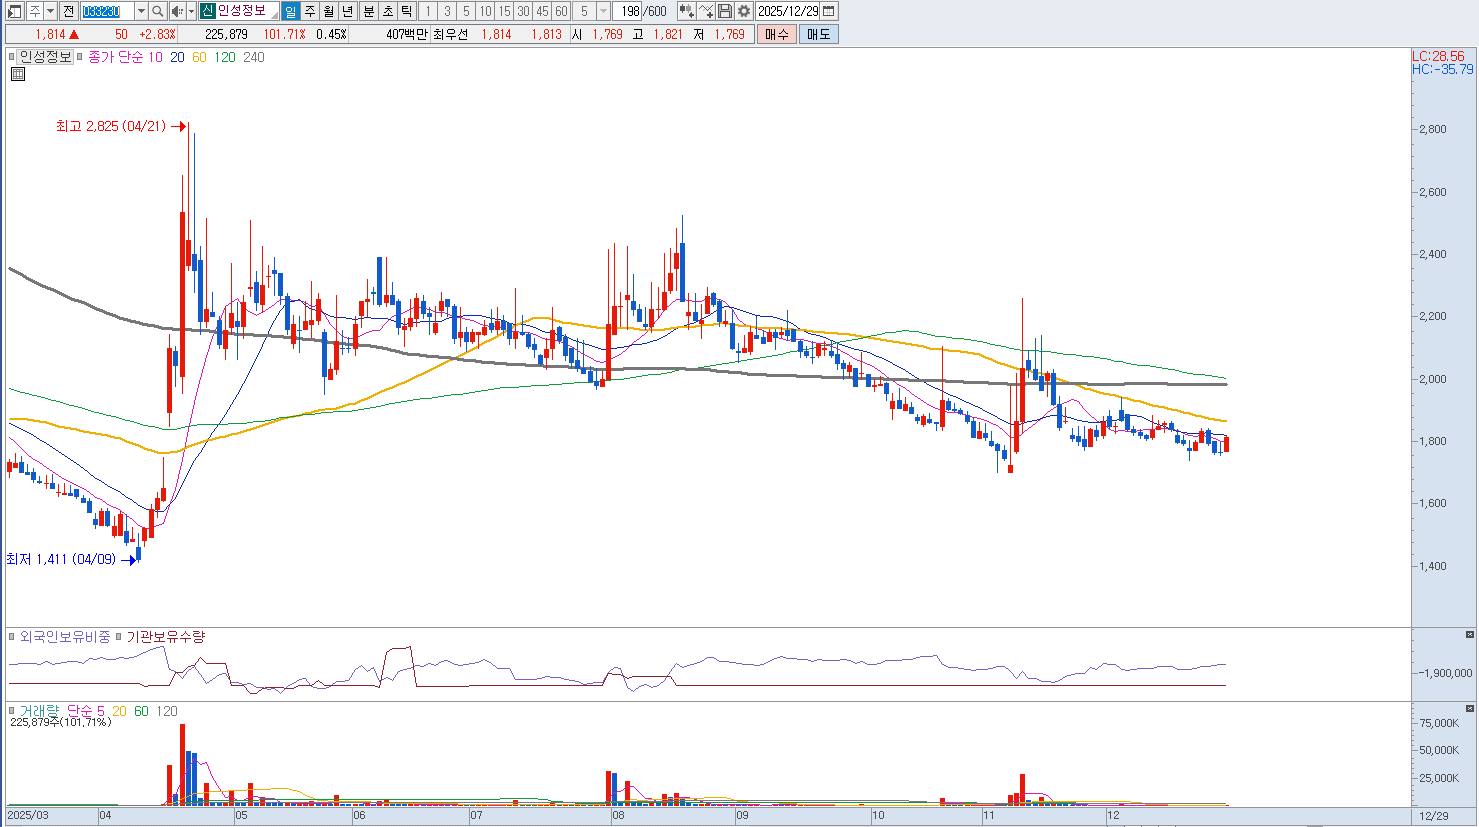Click the stock code input field
The width and height of the screenshot is (1479, 827).
[107, 11]
